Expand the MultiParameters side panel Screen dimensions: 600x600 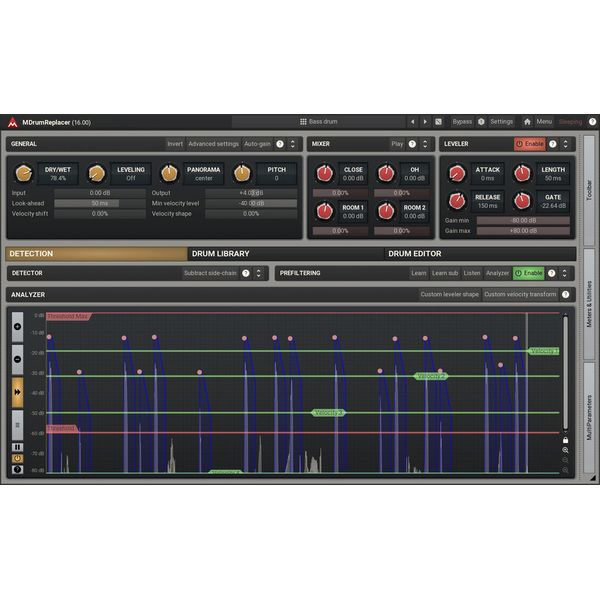(x=589, y=418)
